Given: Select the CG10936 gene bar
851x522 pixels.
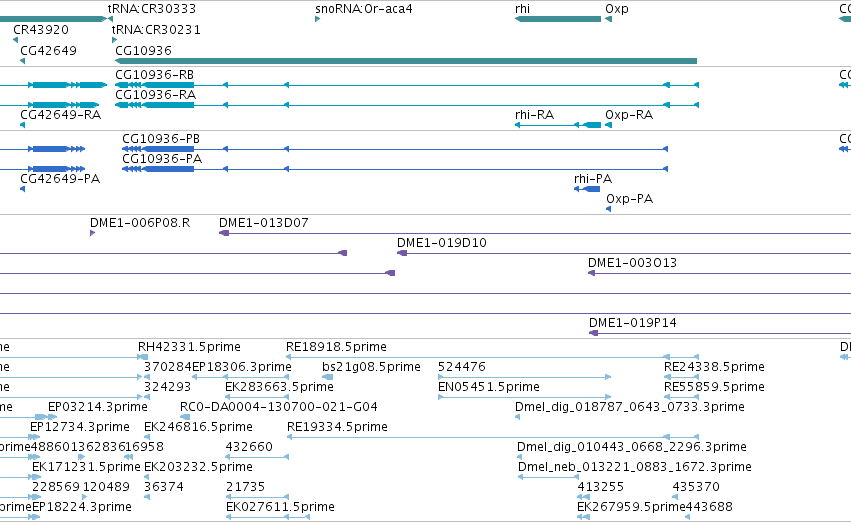Looking at the screenshot, I should pos(406,61).
